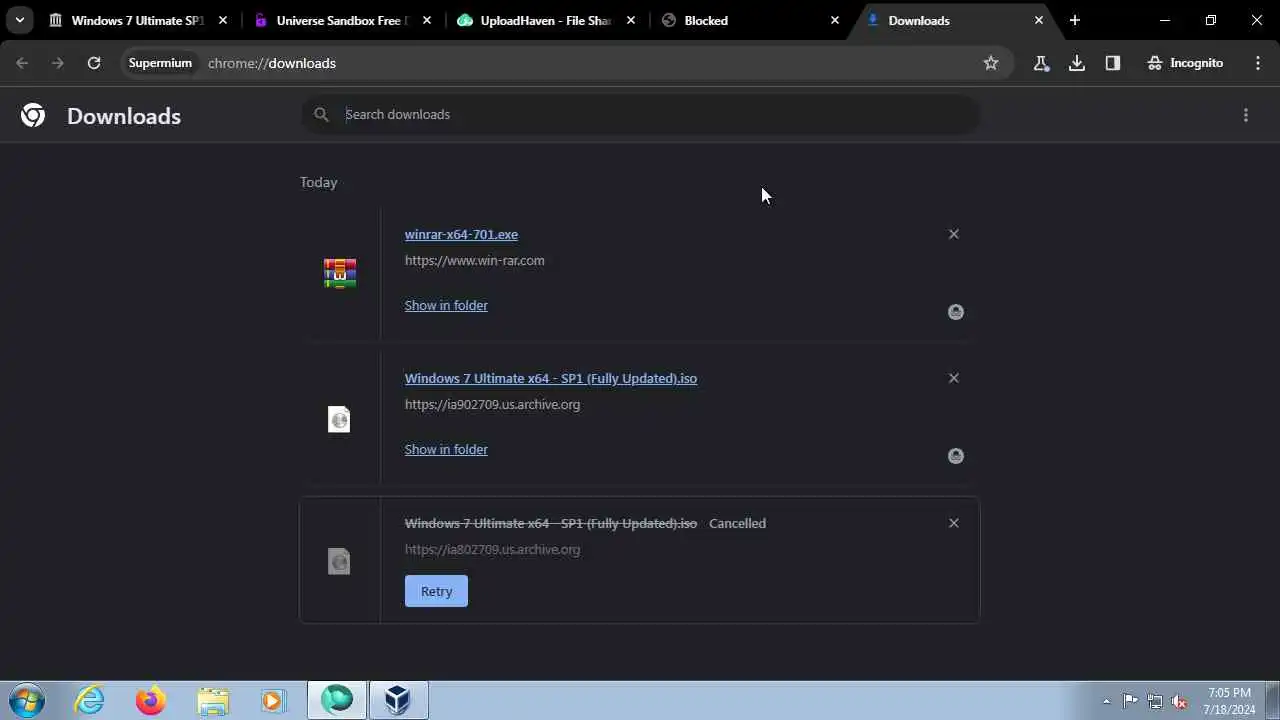Switch to the Blocked tab
The height and width of the screenshot is (720, 1280).
[751, 20]
